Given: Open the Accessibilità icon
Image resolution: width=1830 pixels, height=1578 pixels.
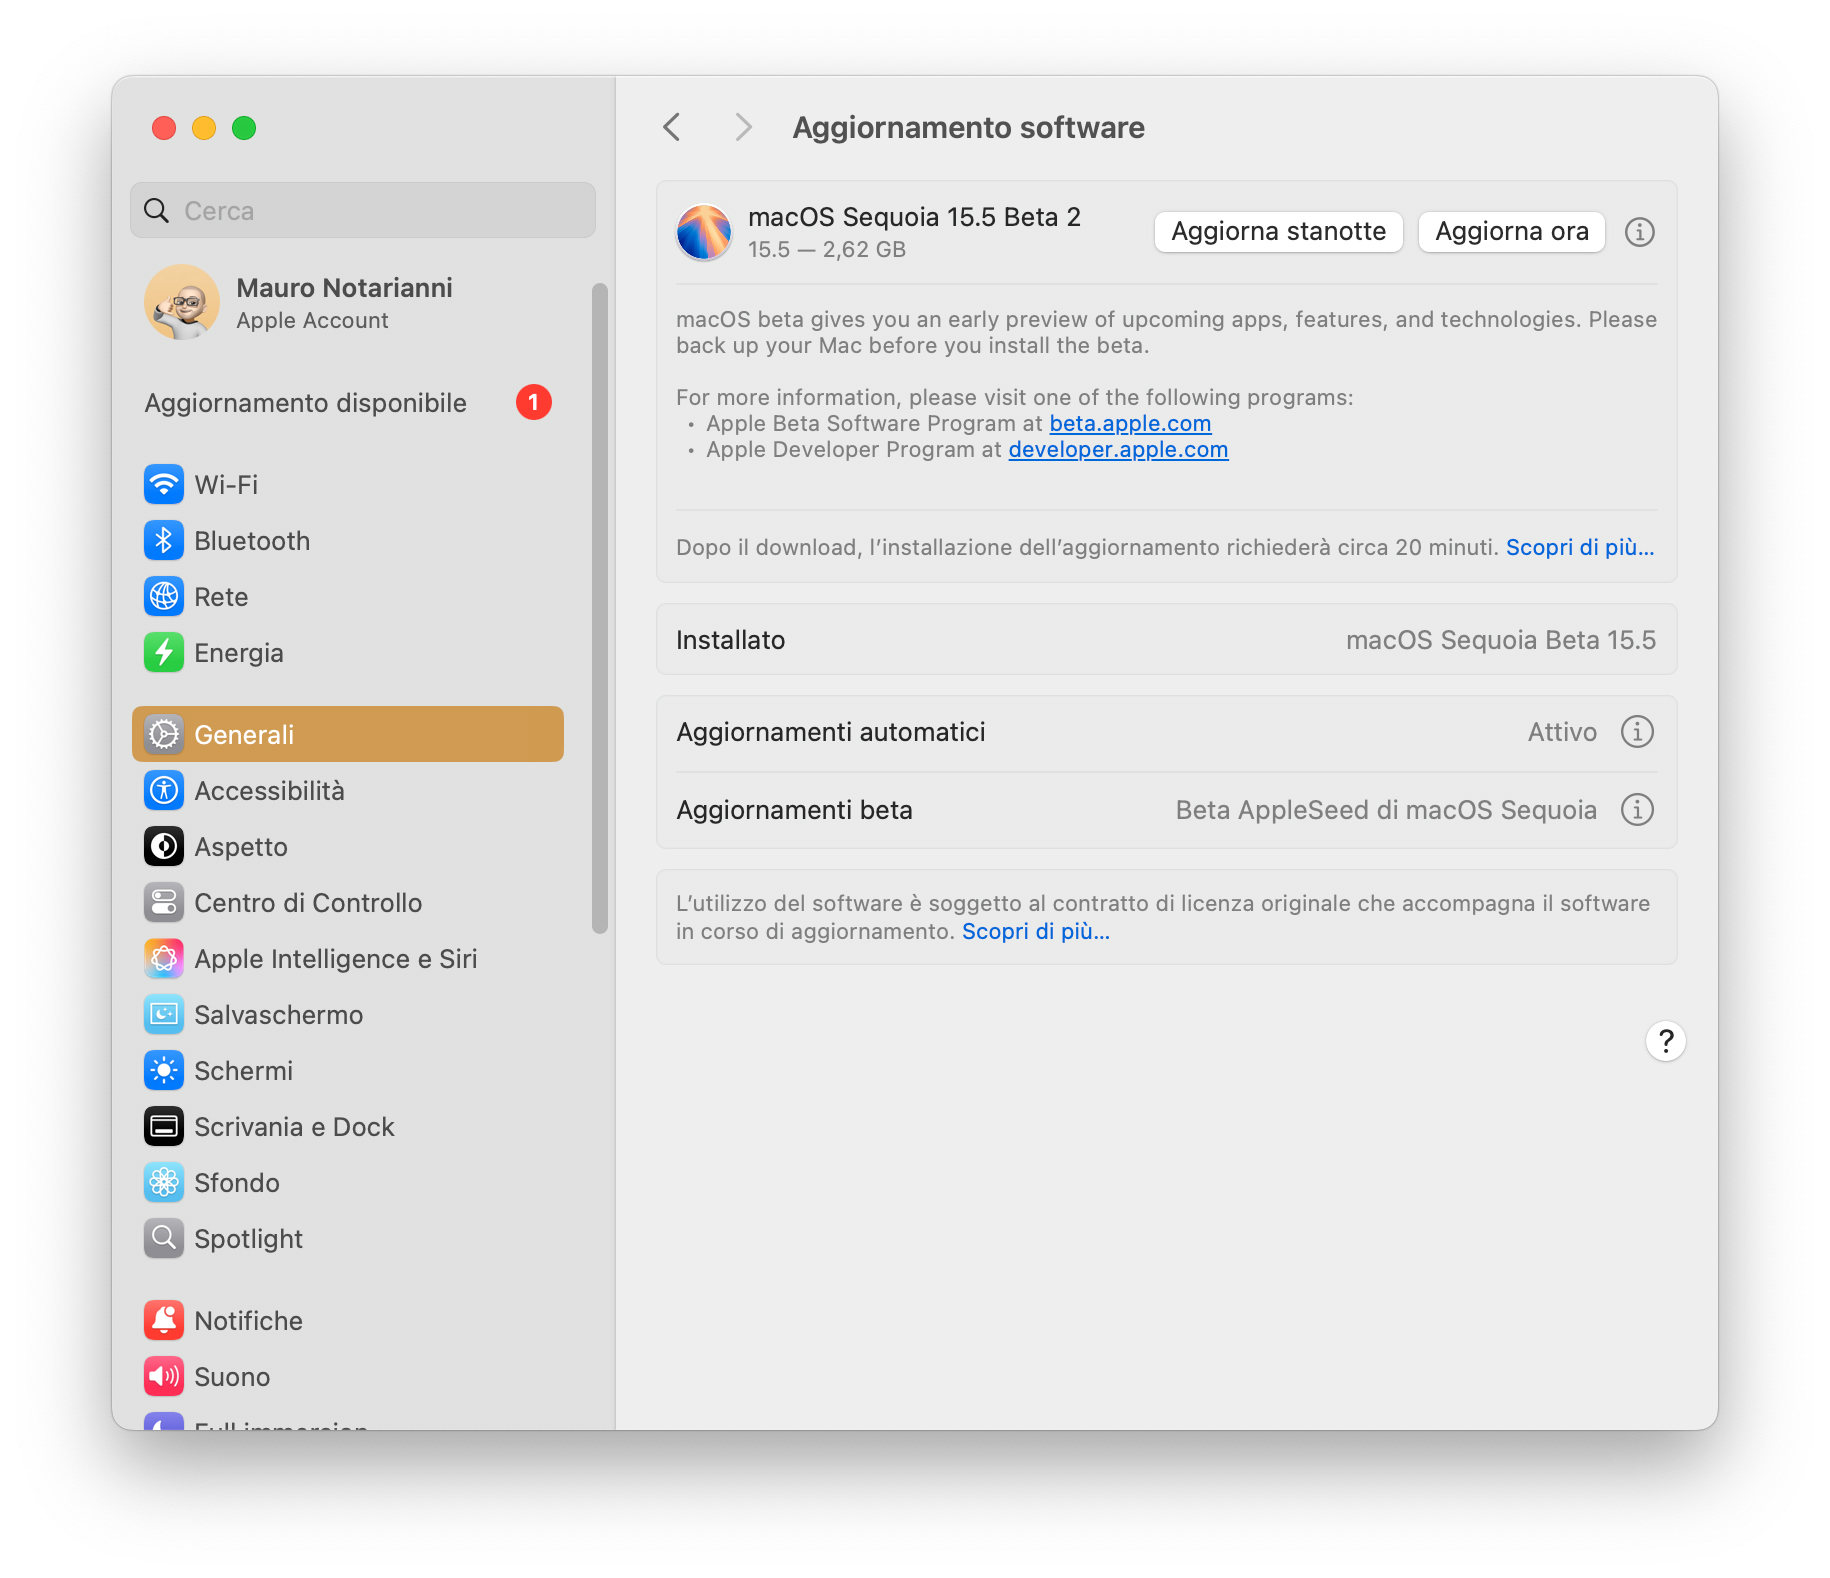Looking at the screenshot, I should pos(164,791).
